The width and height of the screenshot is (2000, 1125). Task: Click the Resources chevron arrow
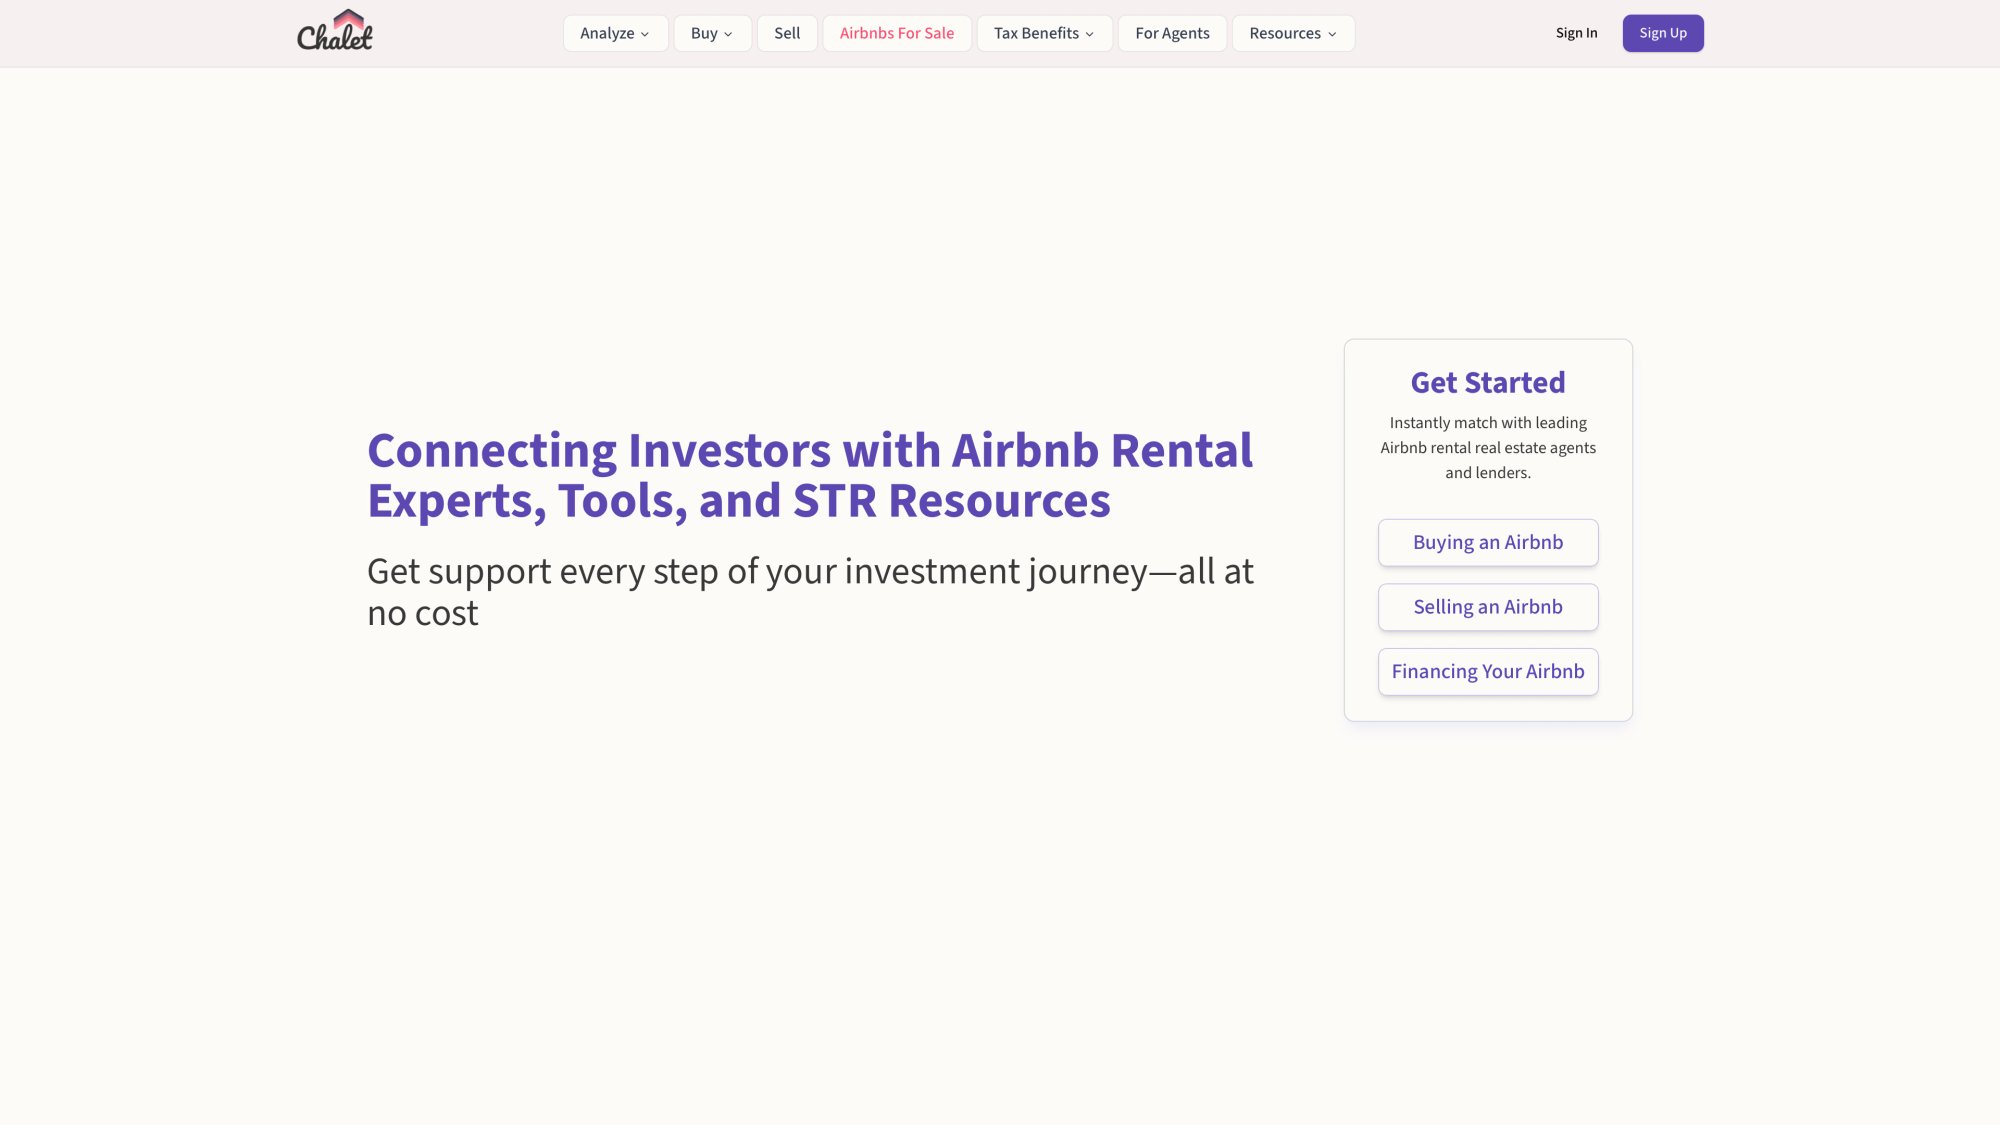click(1330, 34)
